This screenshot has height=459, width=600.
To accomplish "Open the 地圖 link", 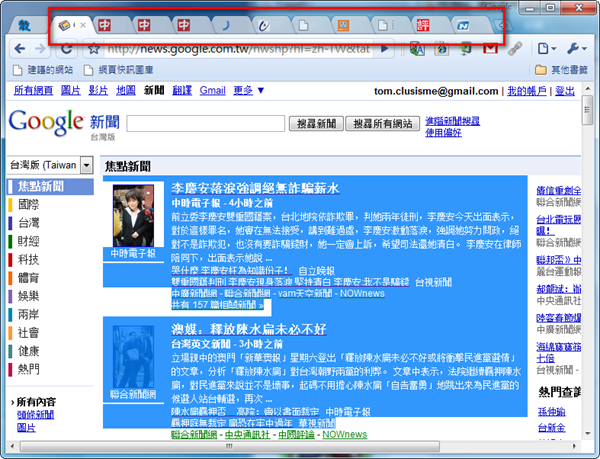I will [x=126, y=91].
